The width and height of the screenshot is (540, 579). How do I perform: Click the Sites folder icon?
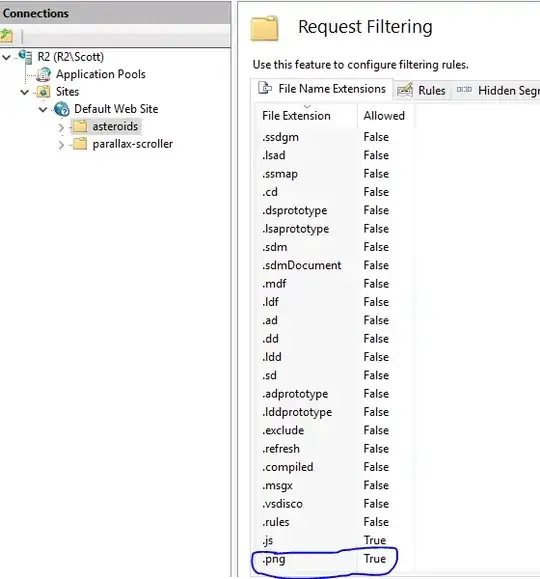pos(44,92)
